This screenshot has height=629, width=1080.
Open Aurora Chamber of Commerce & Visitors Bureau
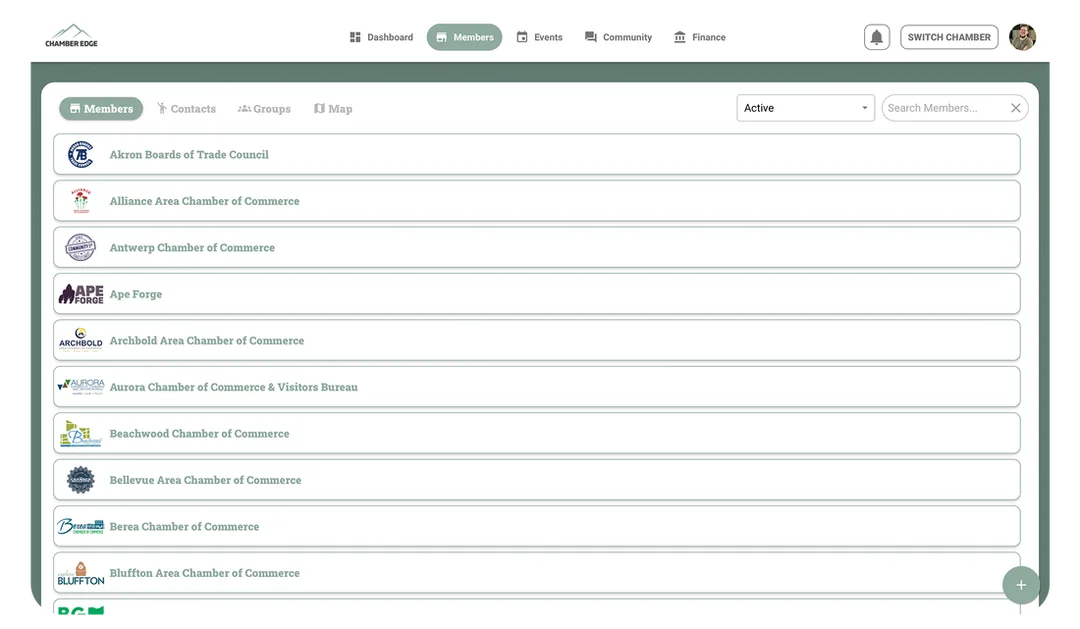click(537, 386)
